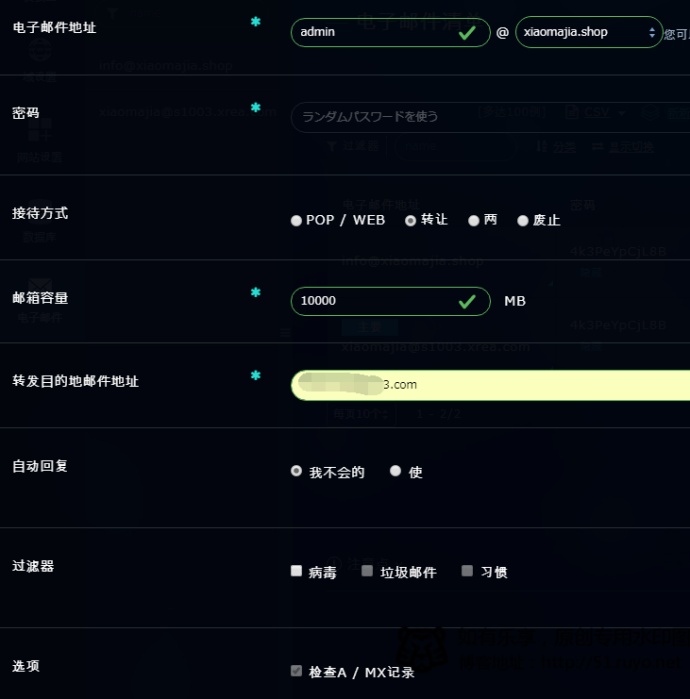Select 使 auto-reply radio option
690x699 pixels.
point(395,471)
